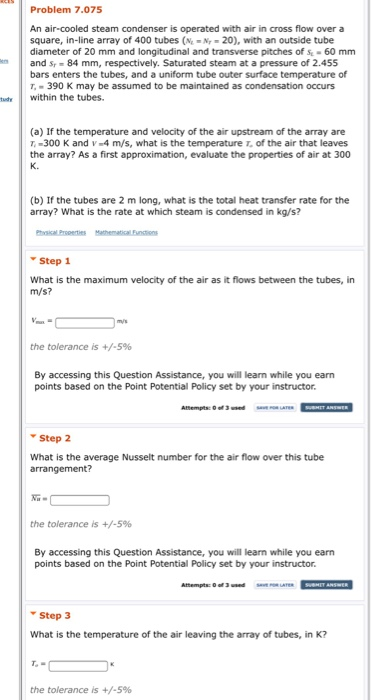Click the Vmax answer field in m/s
Viewport: 371px width, 700px height.
85,322
